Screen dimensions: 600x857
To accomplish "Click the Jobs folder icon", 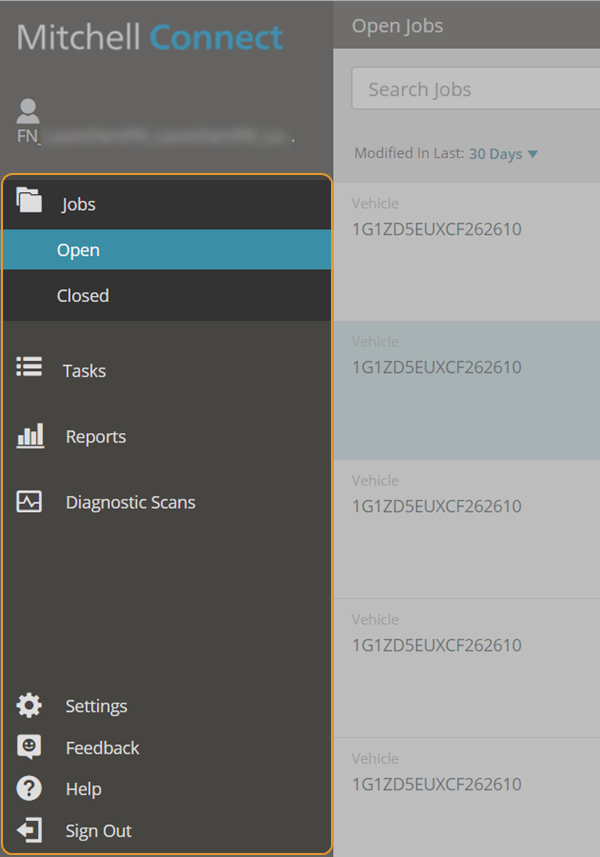I will tap(29, 199).
